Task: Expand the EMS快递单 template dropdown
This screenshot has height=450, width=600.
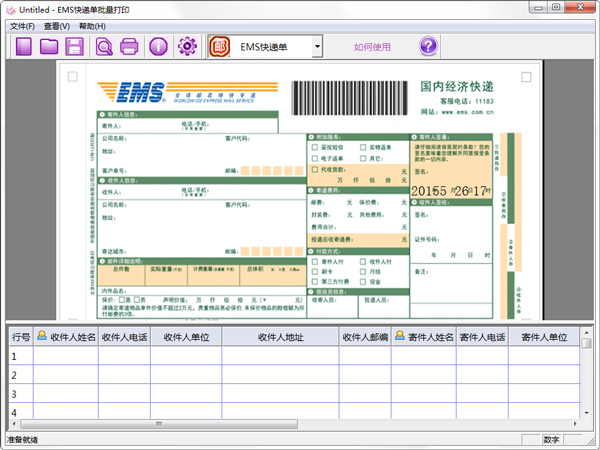Action: click(317, 47)
